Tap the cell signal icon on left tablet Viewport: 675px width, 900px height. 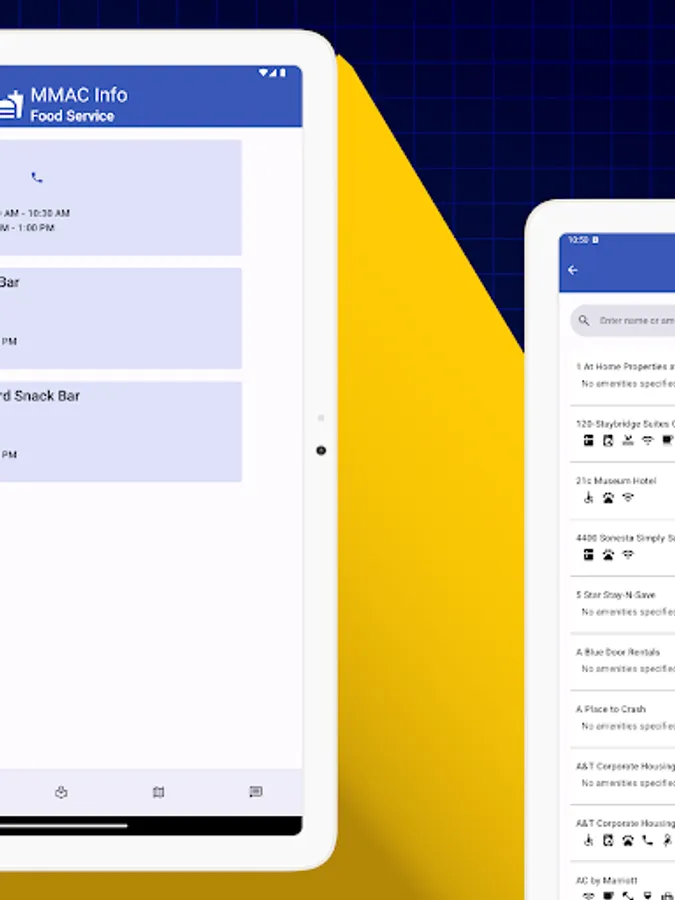click(273, 73)
